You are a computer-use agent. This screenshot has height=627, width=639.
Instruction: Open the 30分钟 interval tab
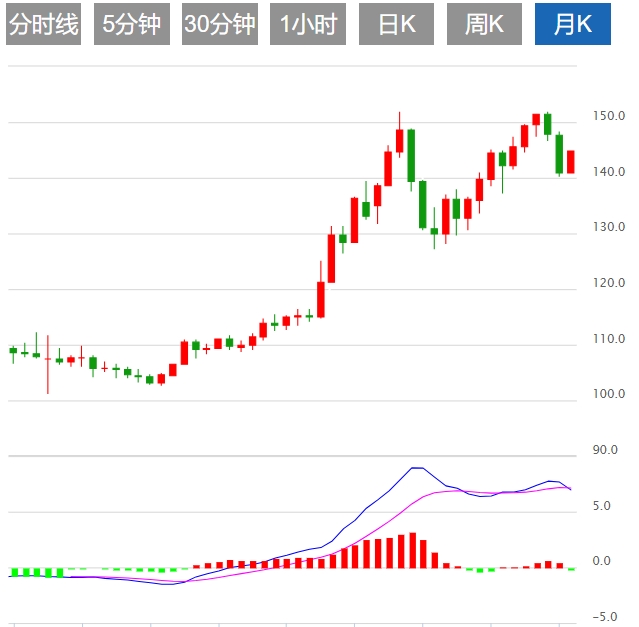click(x=219, y=25)
